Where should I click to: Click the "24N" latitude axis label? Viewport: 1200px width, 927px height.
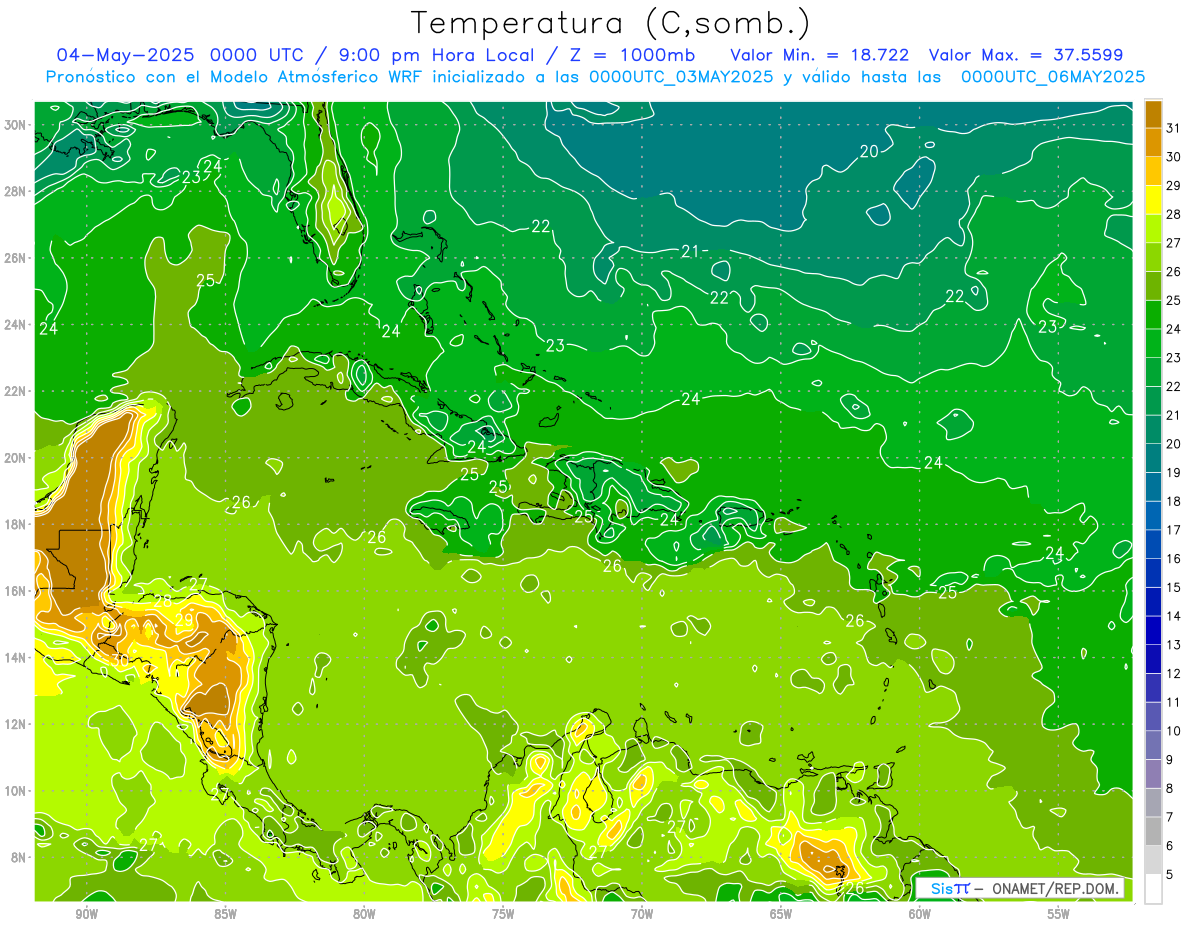[x=14, y=324]
